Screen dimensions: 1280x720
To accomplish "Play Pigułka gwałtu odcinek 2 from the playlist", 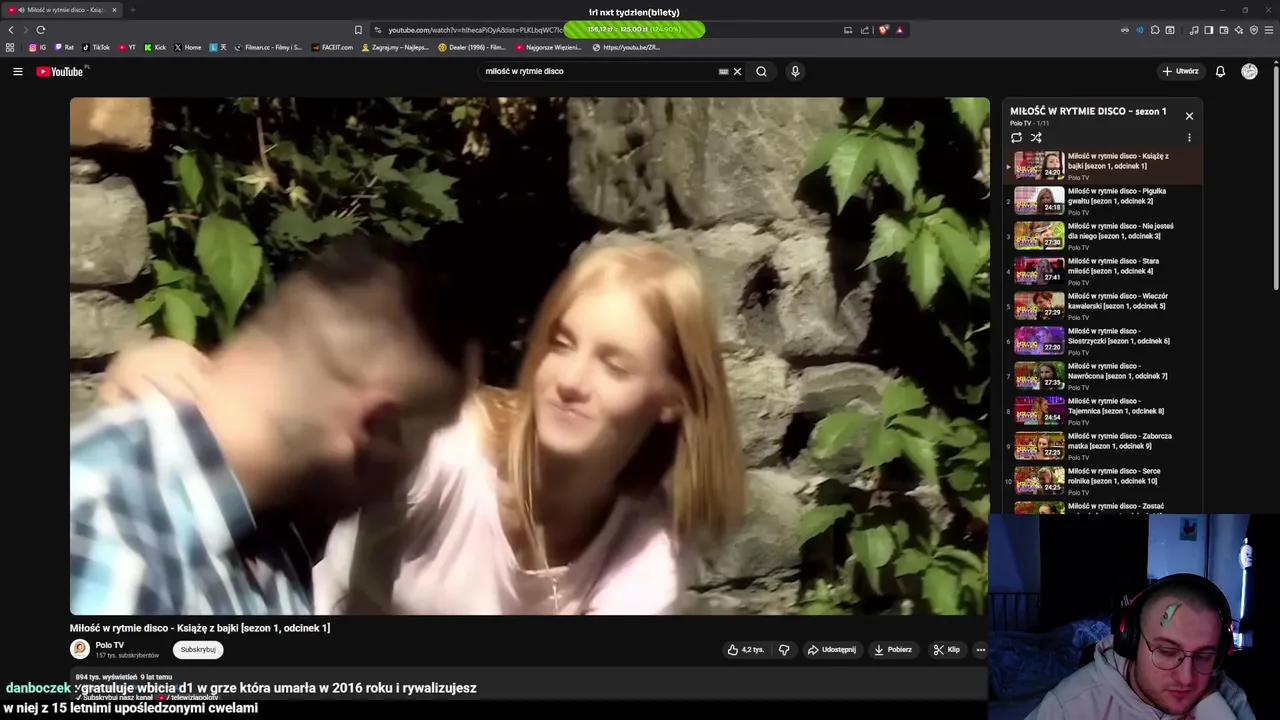I will coord(1102,201).
